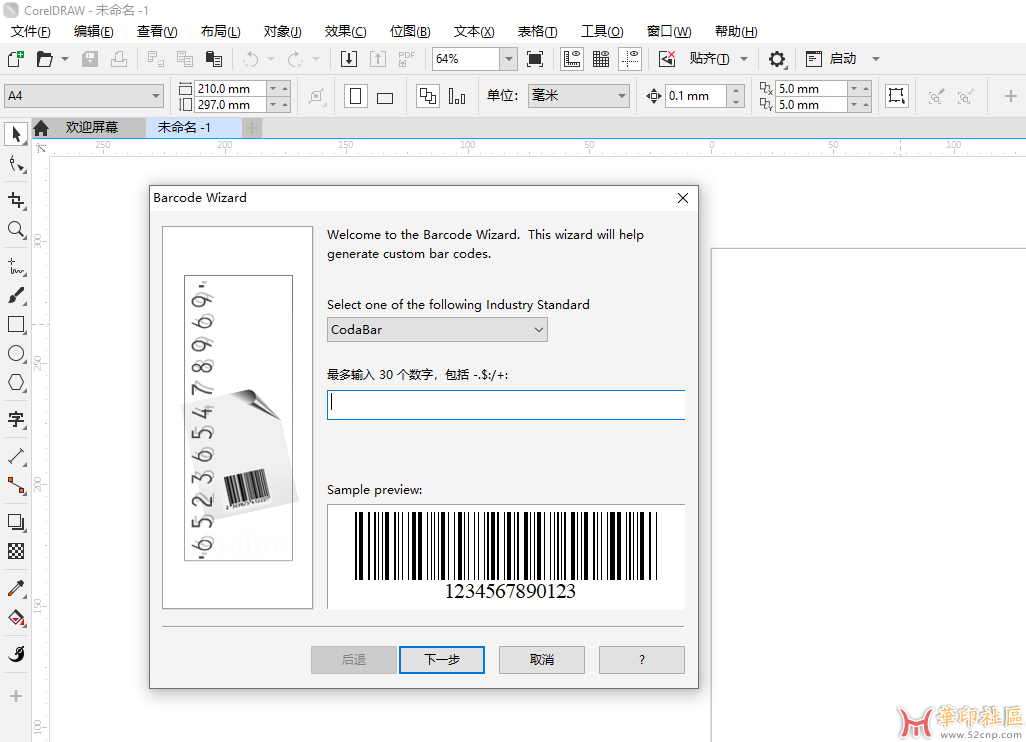Click the page width 210.0 mm field
The image size is (1026, 742).
231,88
